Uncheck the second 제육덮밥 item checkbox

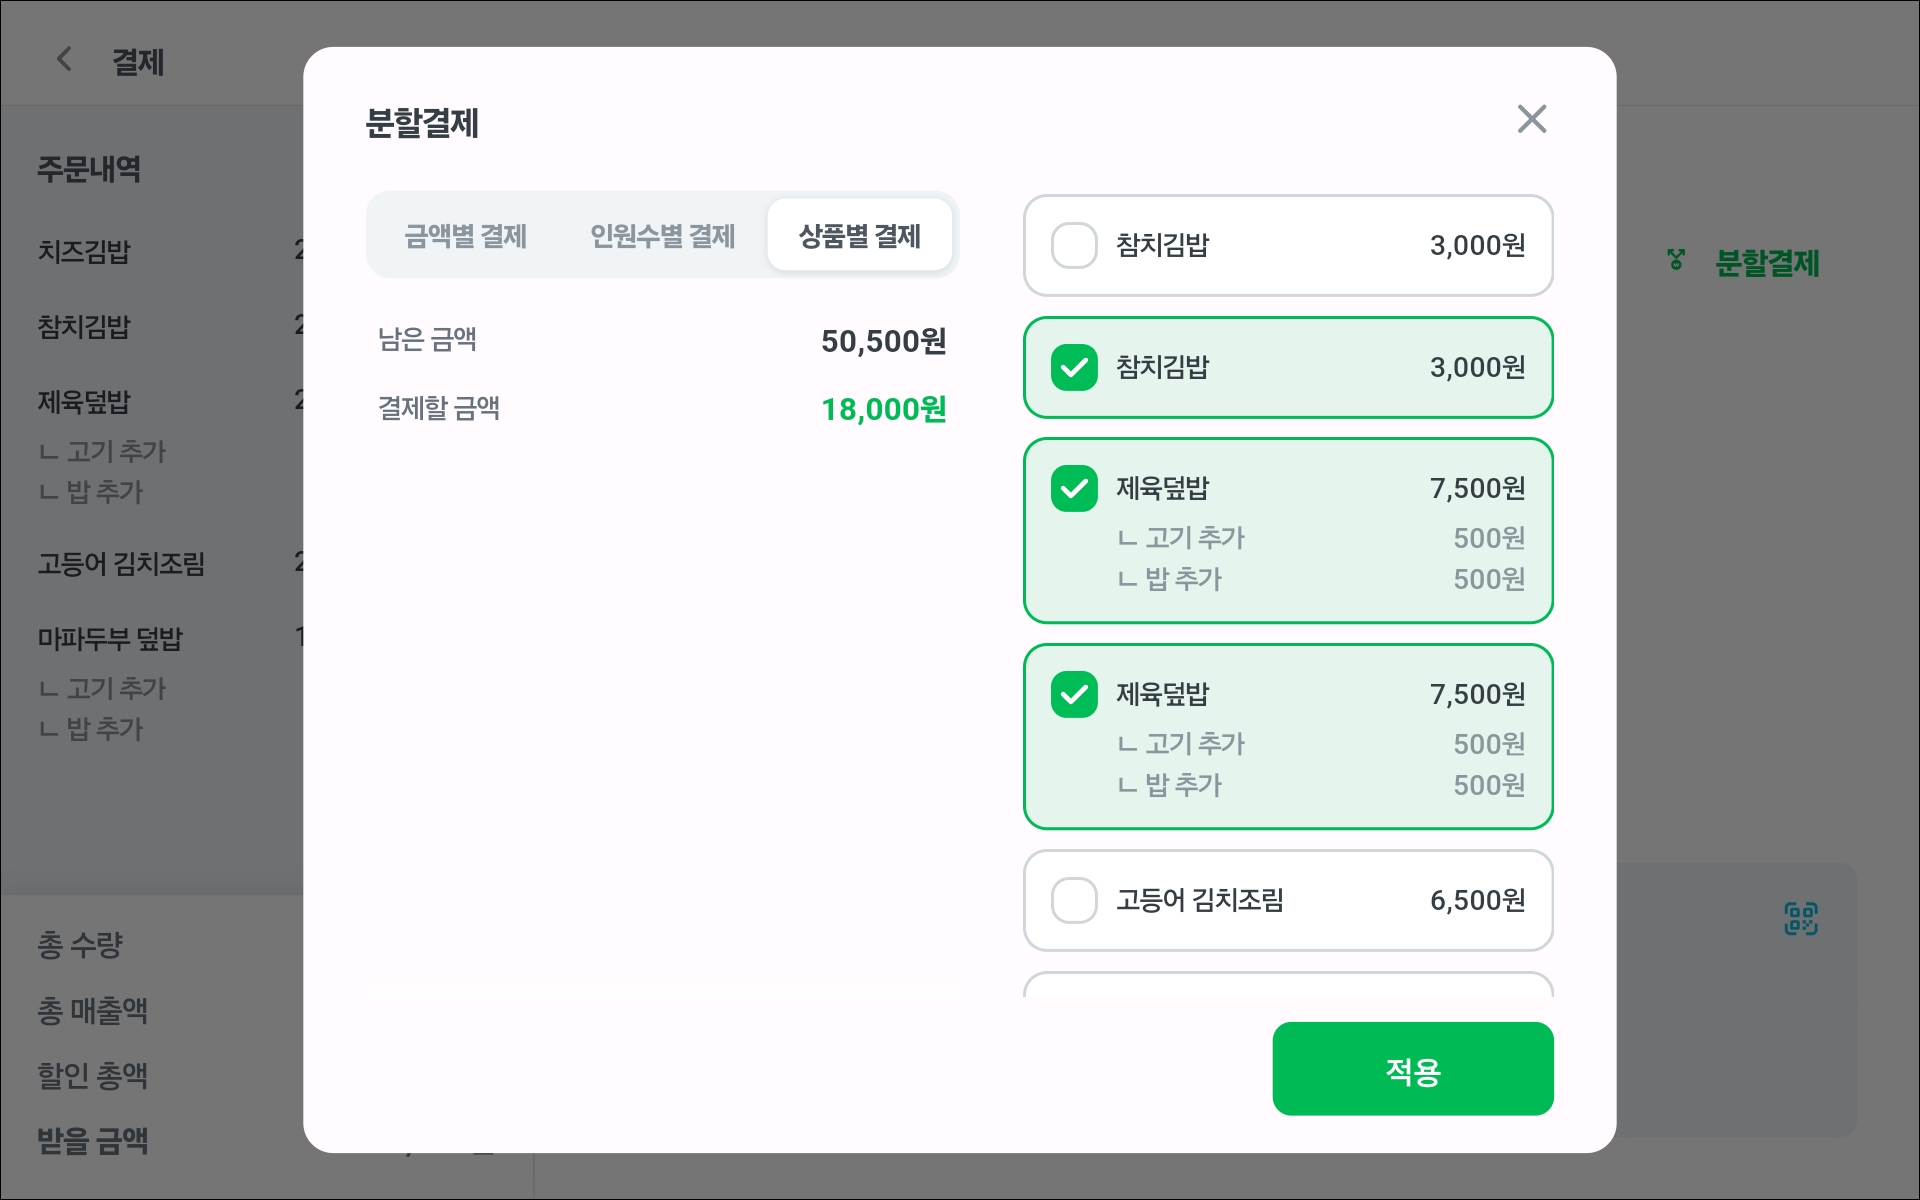click(1074, 695)
